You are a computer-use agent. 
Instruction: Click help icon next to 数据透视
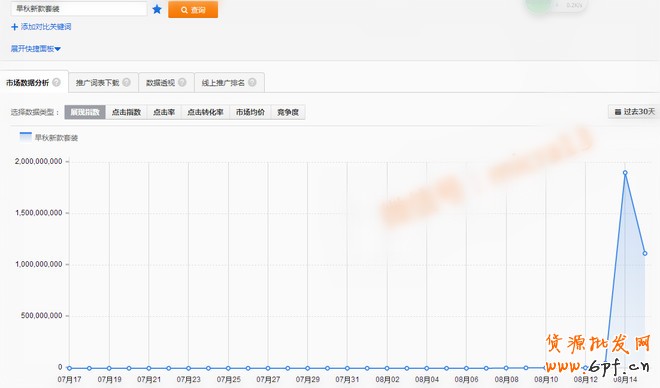pyautogui.click(x=182, y=82)
